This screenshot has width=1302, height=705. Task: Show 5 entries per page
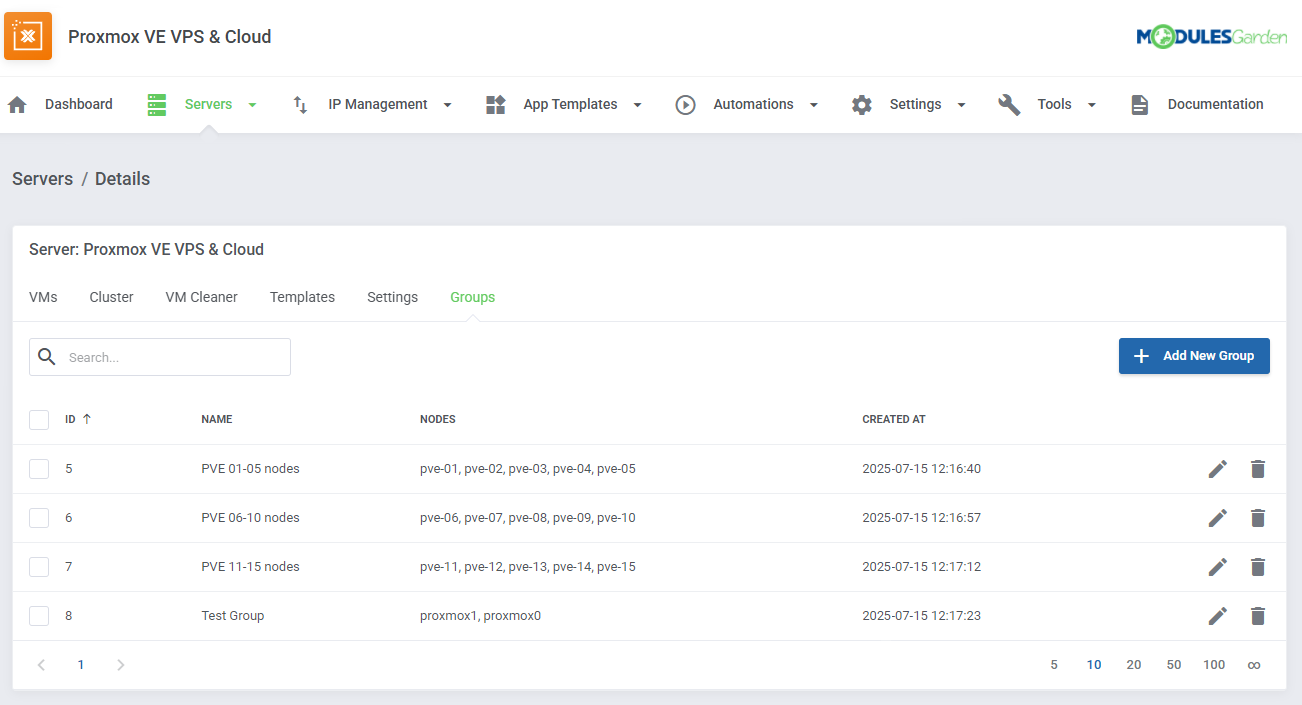pos(1054,665)
